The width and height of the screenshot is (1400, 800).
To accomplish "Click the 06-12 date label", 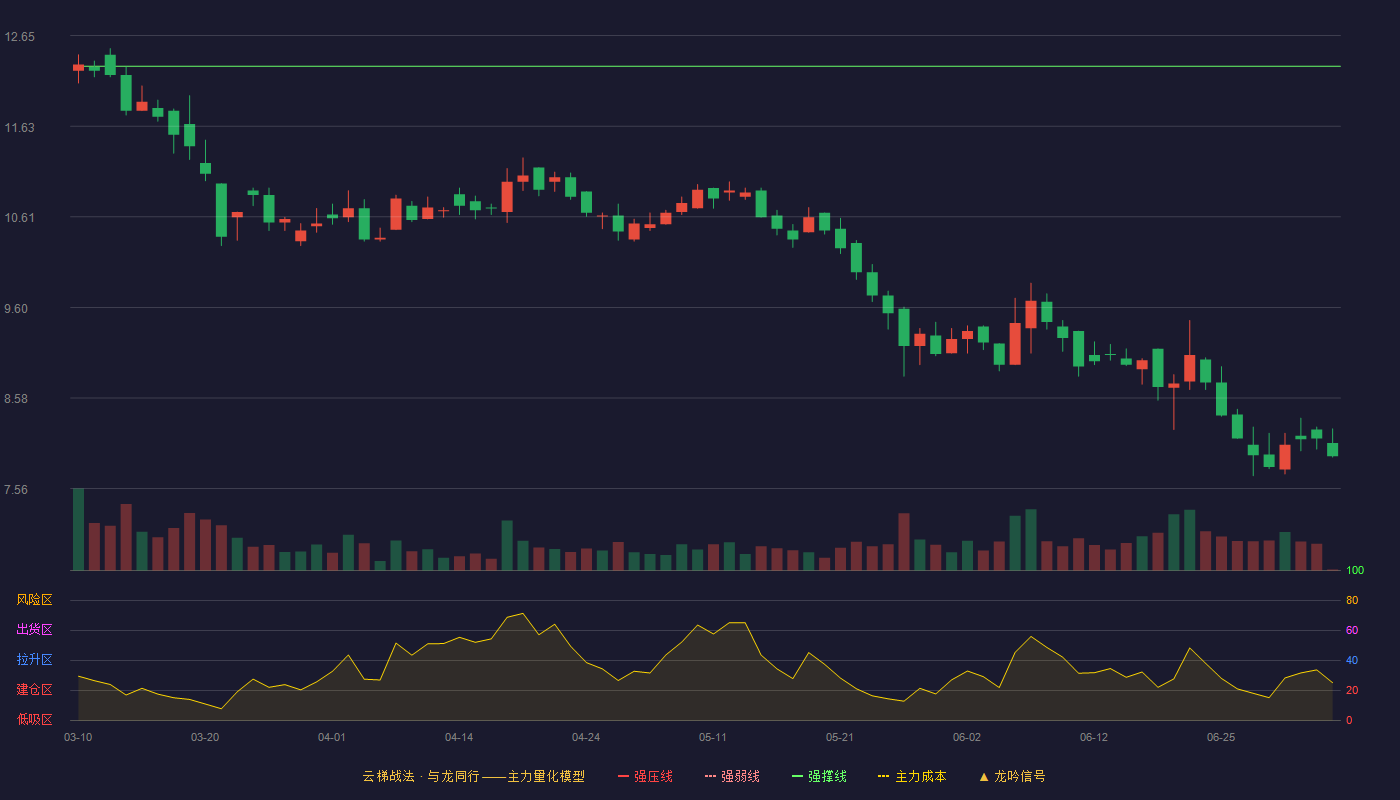I will point(1094,737).
